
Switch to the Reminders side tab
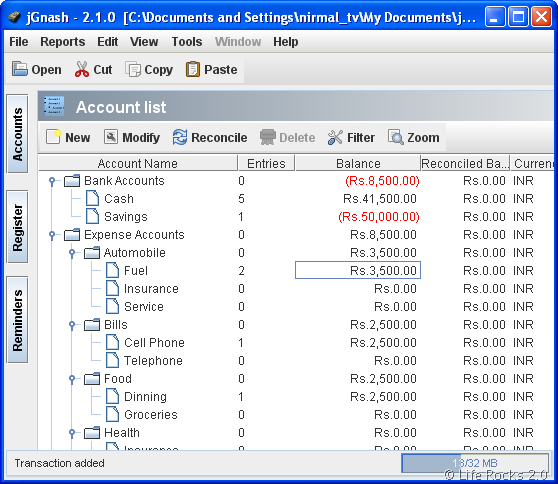[17, 320]
